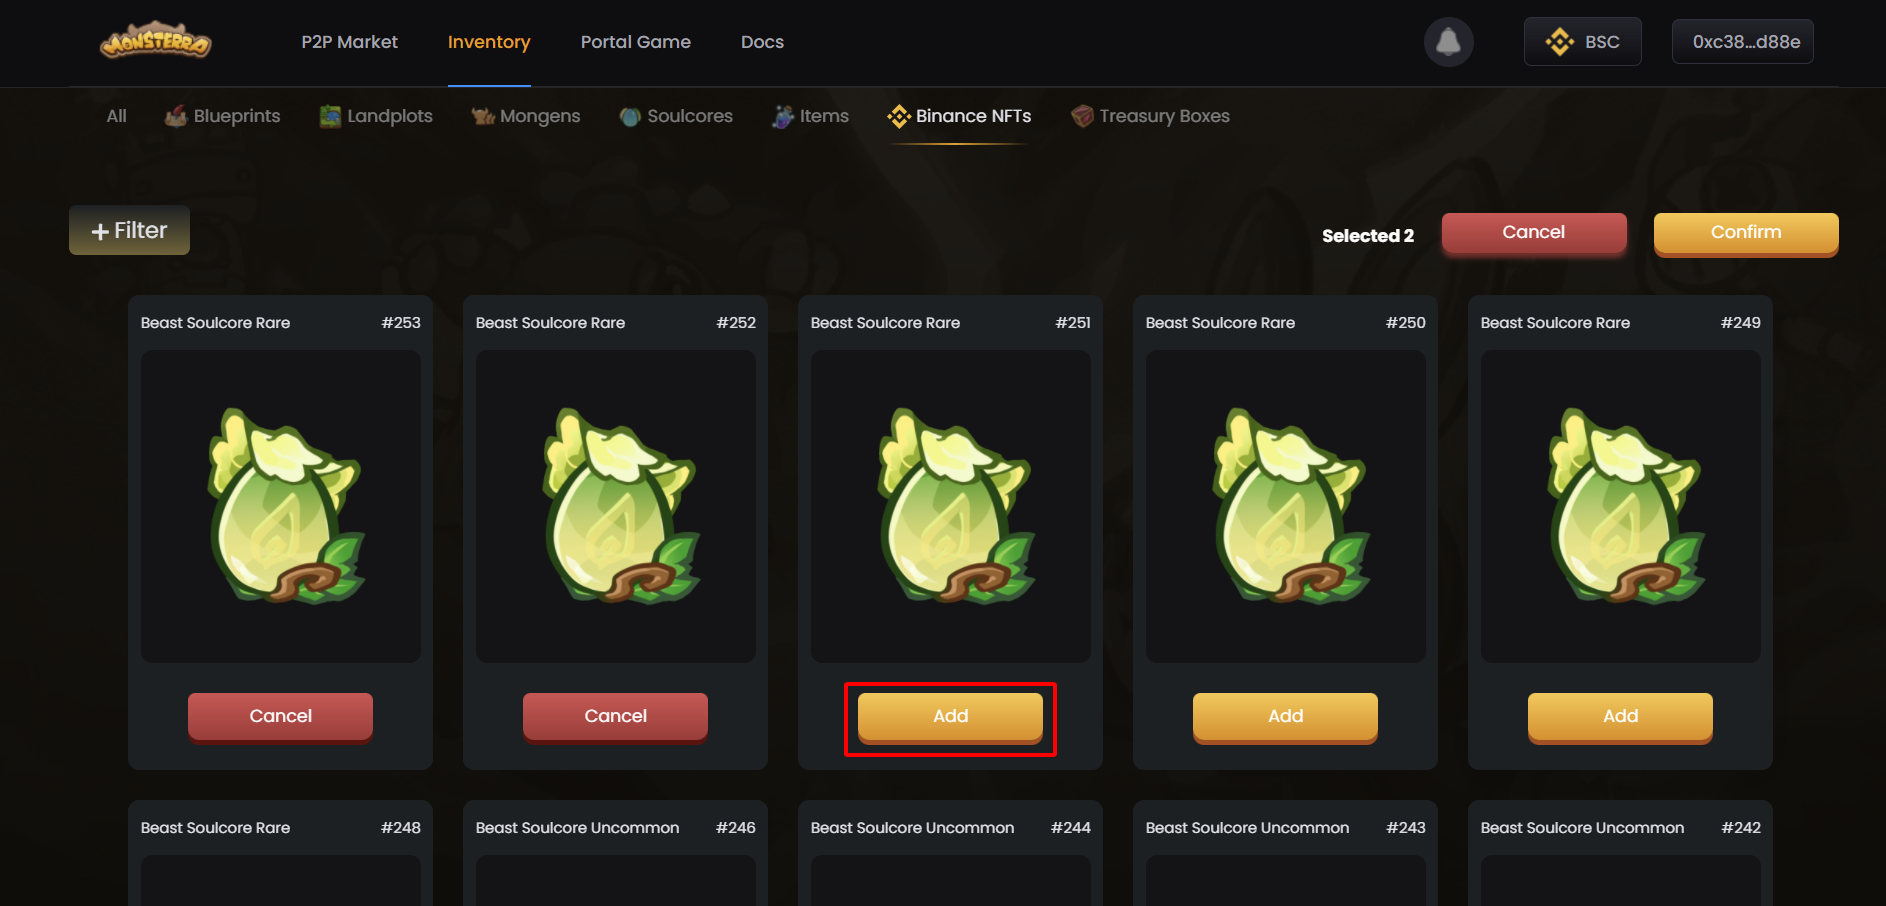Click the Soulcore #249 egg image
1886x906 pixels.
[1621, 506]
